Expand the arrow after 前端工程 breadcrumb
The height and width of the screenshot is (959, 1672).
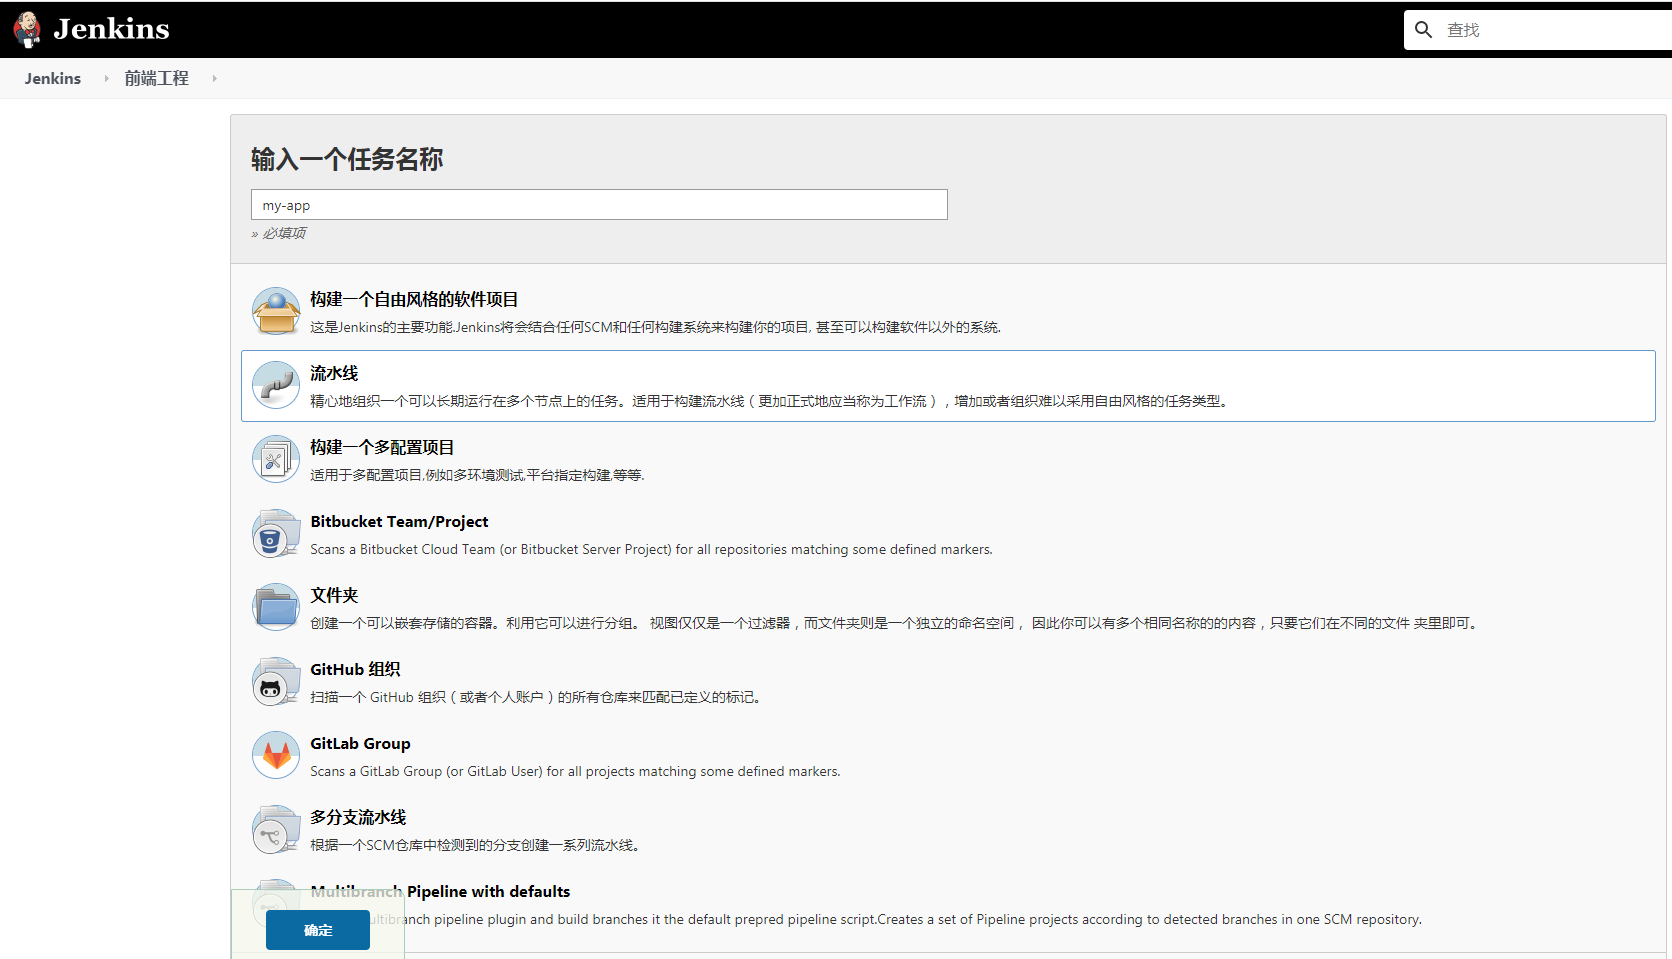(x=214, y=78)
